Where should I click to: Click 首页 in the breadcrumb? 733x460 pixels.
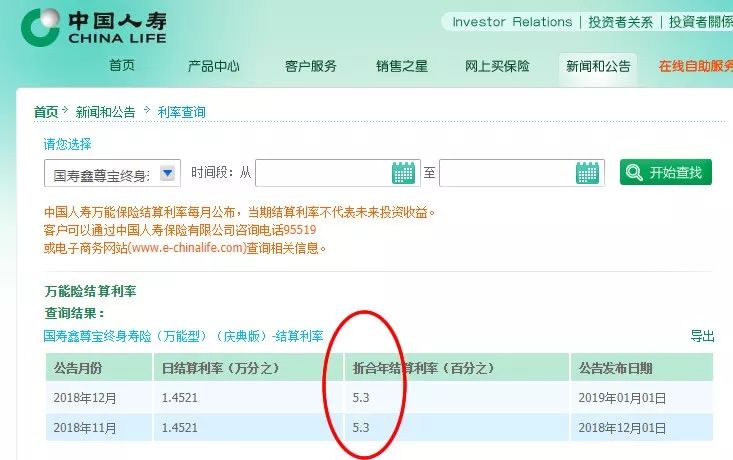click(x=46, y=112)
